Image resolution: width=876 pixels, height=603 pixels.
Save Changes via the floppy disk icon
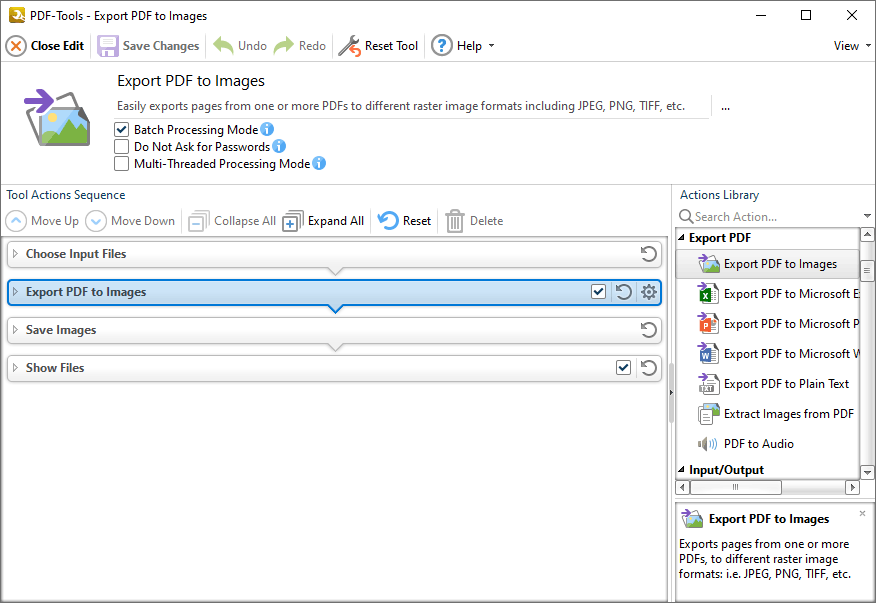point(108,46)
